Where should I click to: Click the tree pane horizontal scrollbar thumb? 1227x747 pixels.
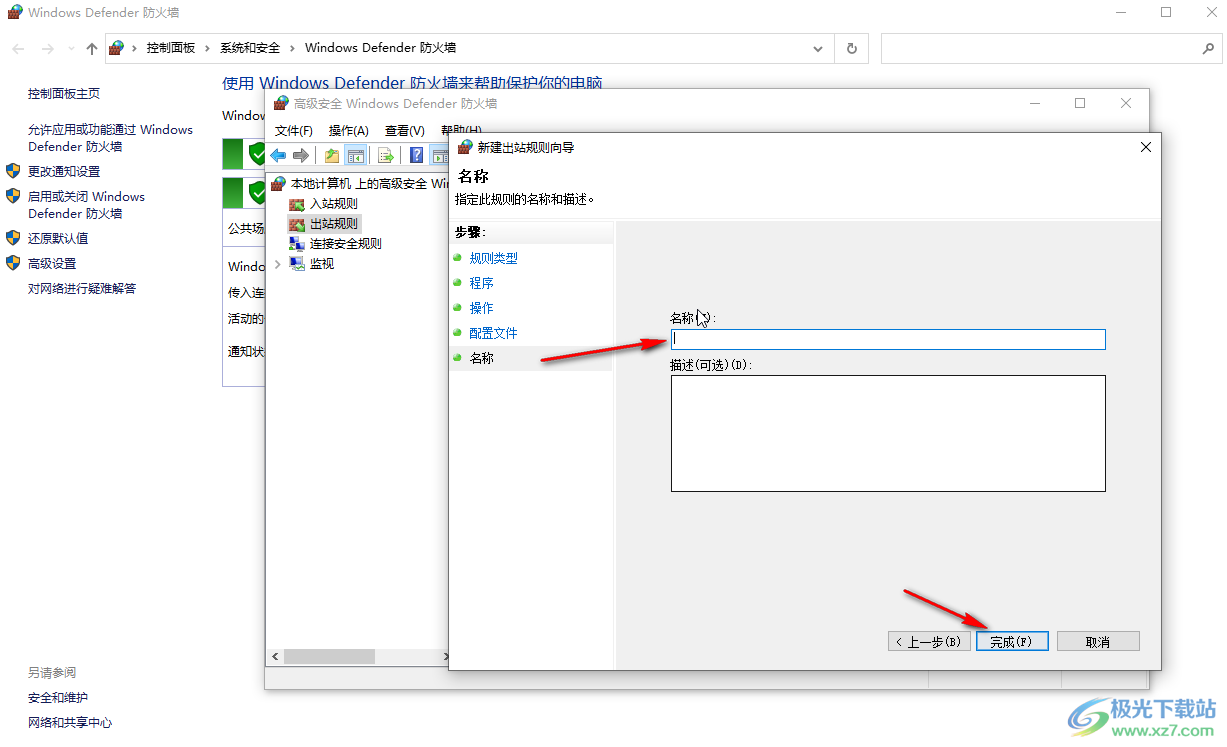click(x=329, y=657)
